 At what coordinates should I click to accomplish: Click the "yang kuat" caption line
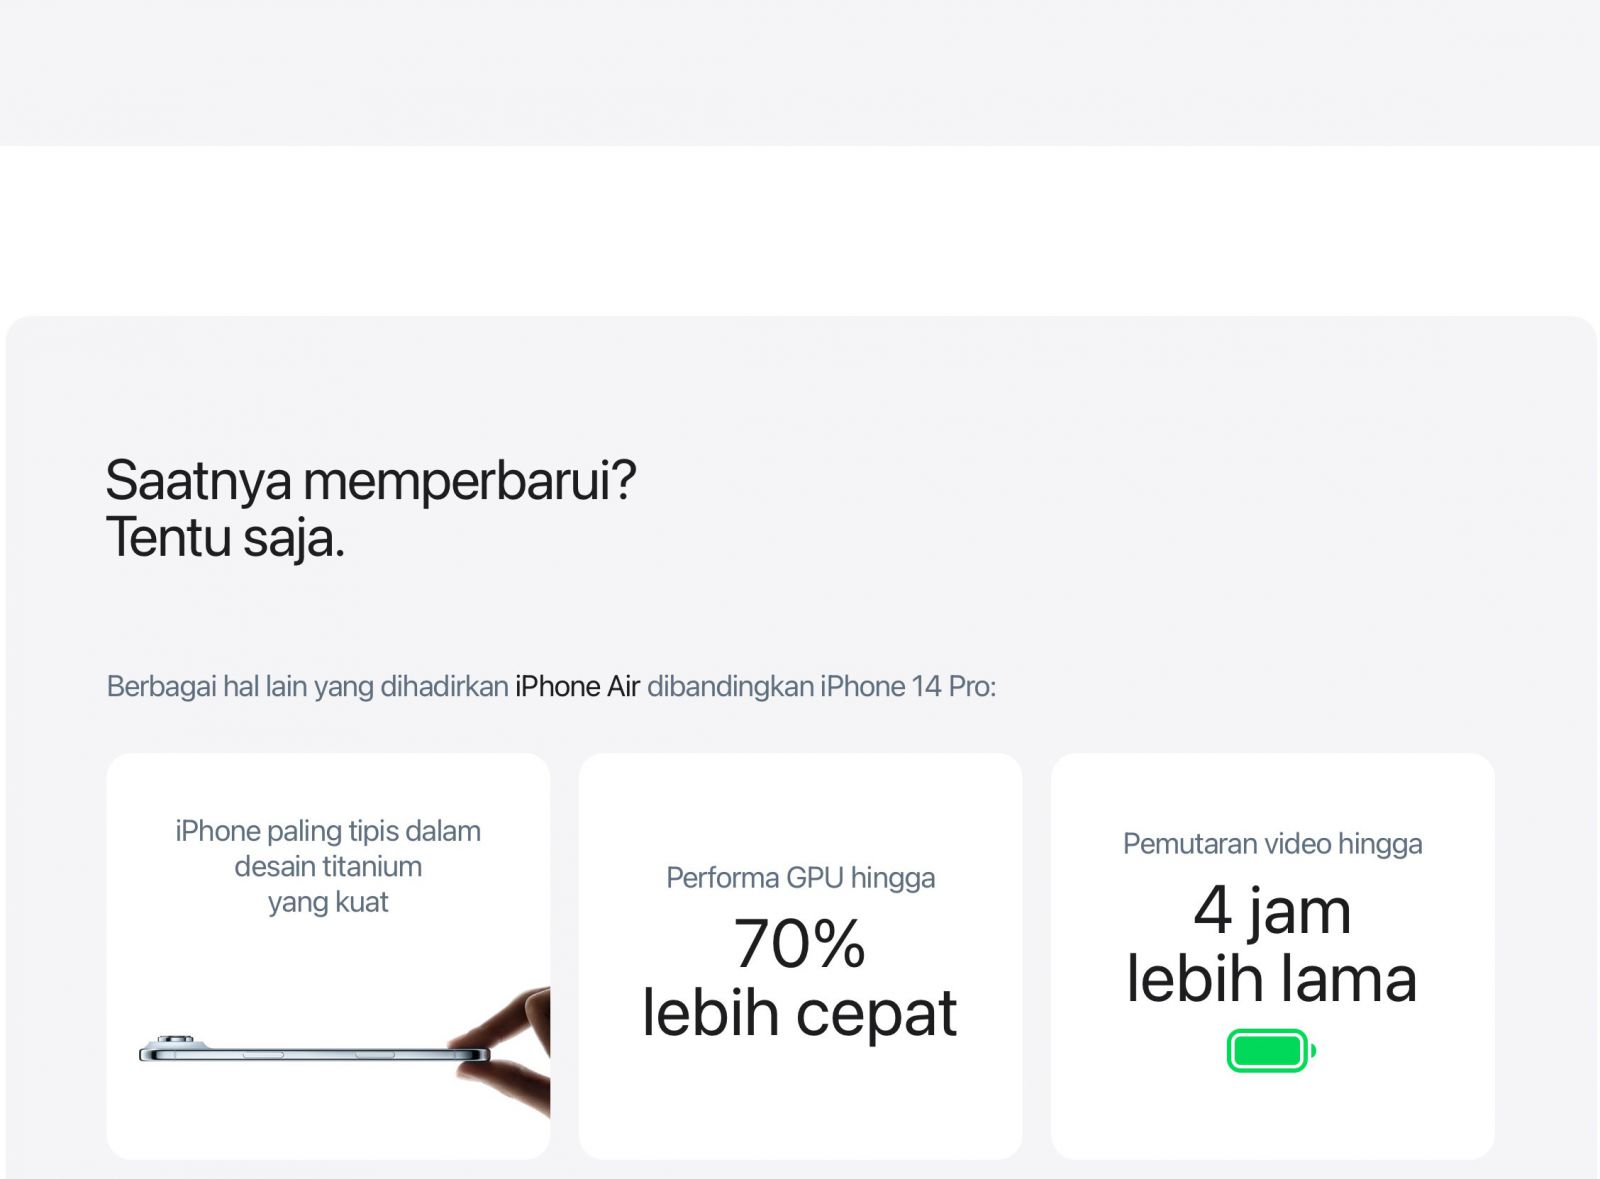pos(328,902)
